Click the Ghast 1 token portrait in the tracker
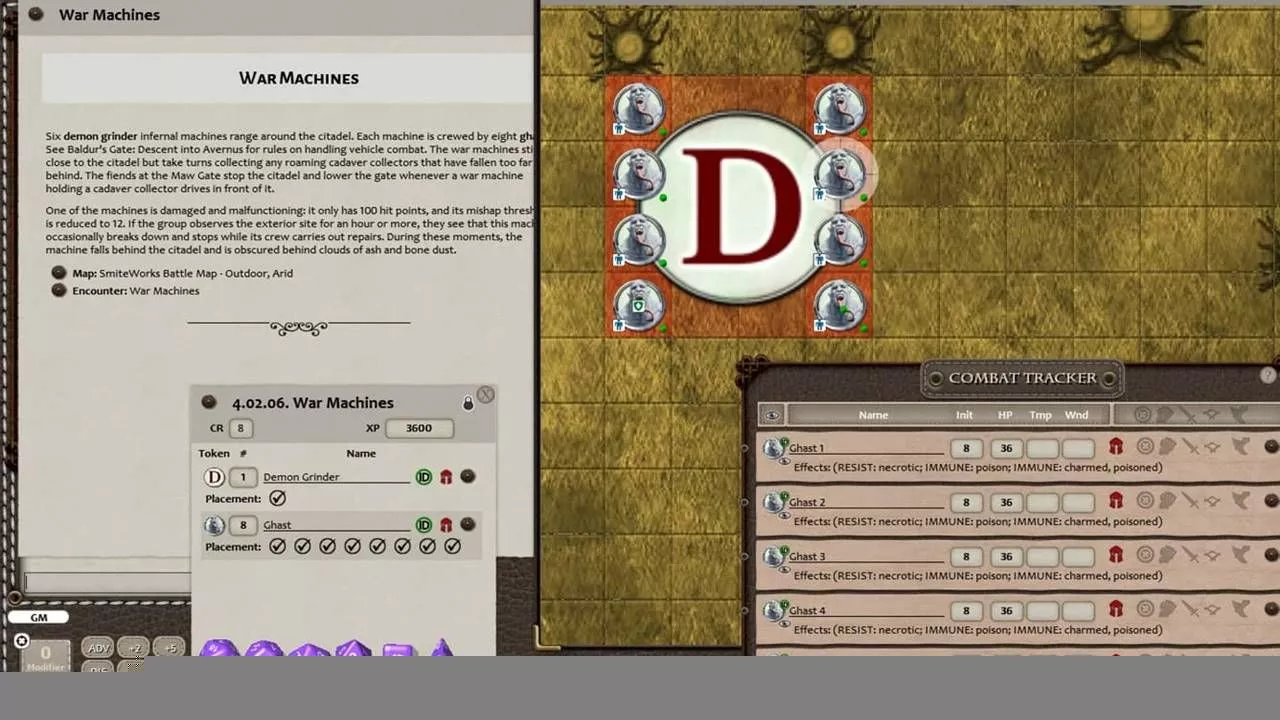The height and width of the screenshot is (720, 1280). click(x=775, y=448)
